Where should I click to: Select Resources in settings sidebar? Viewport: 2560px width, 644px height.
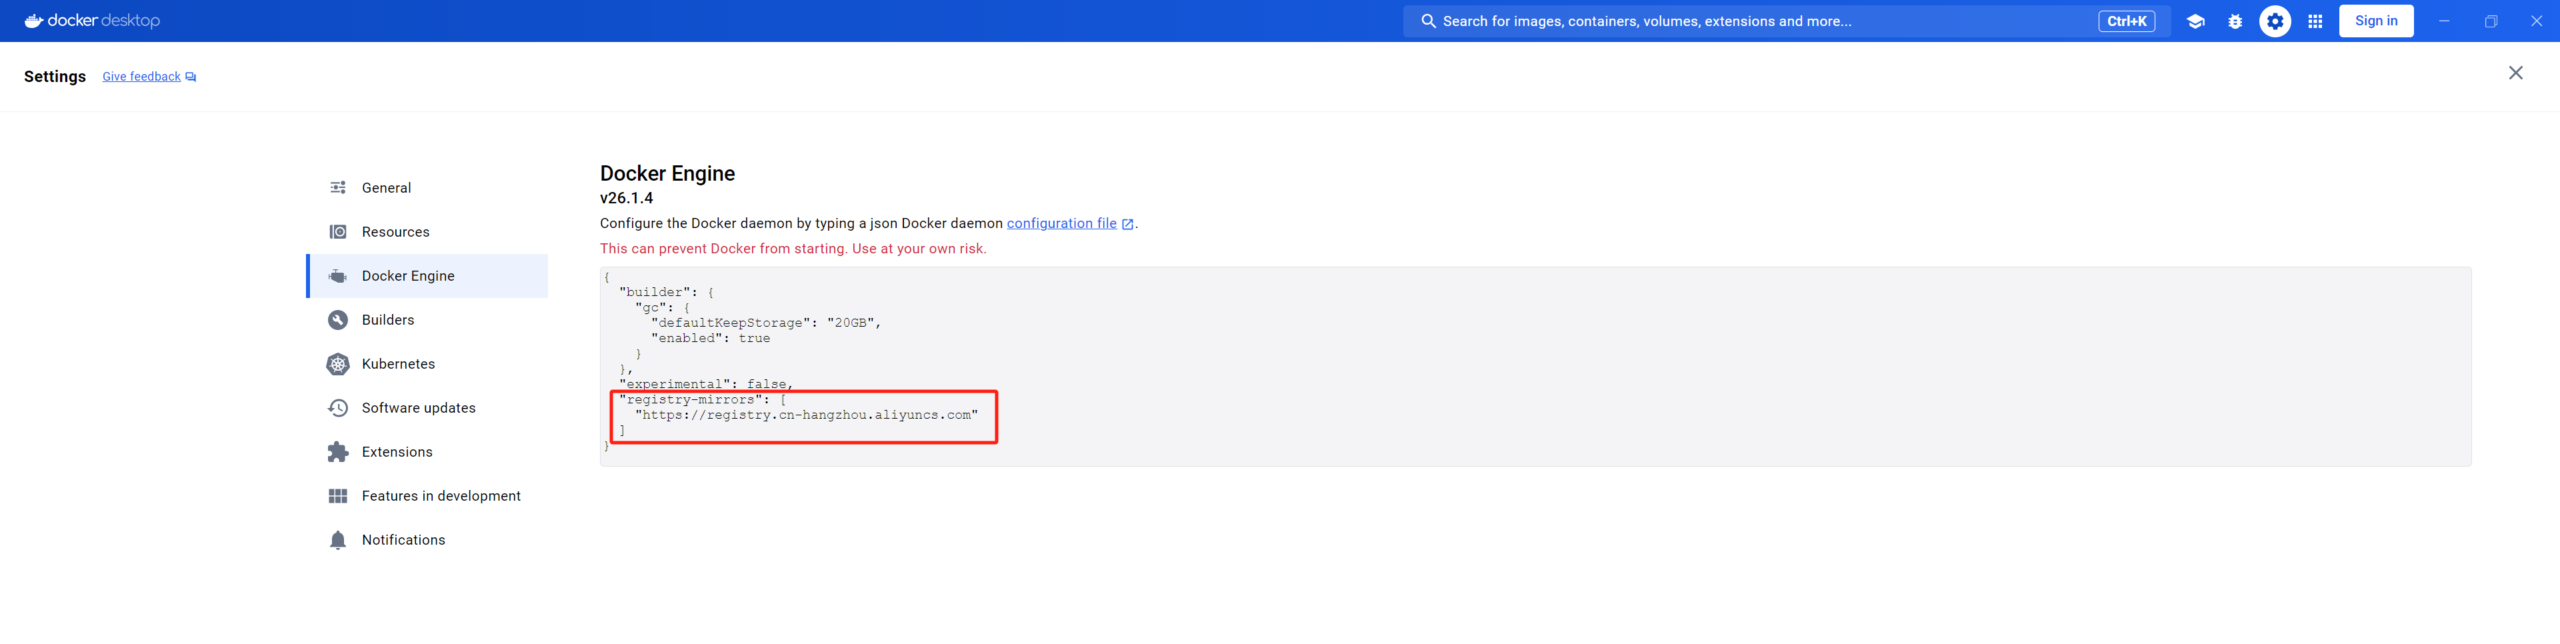395,232
